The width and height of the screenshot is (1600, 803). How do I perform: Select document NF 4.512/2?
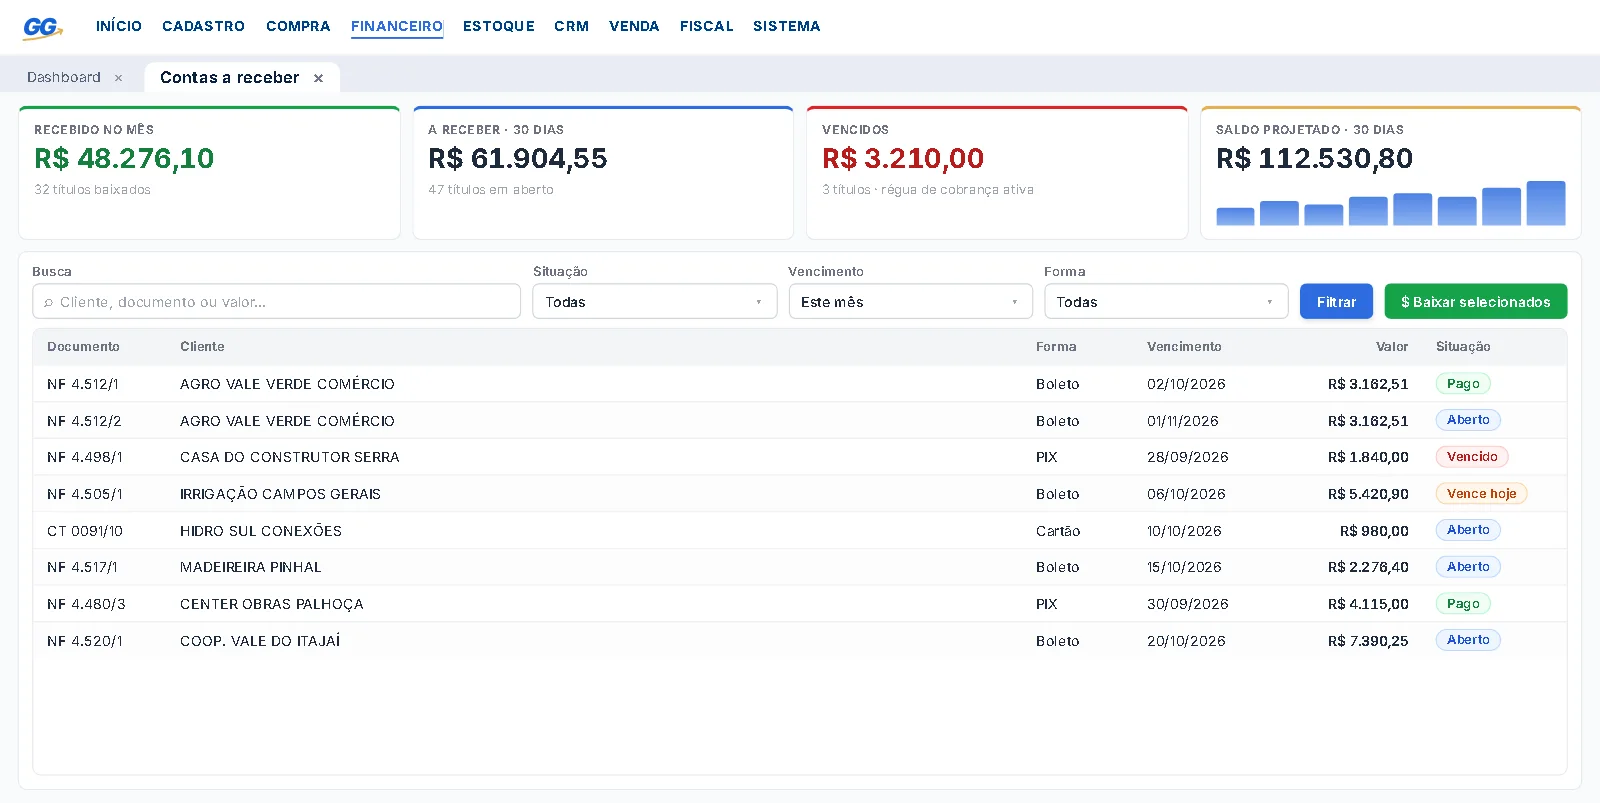click(84, 421)
